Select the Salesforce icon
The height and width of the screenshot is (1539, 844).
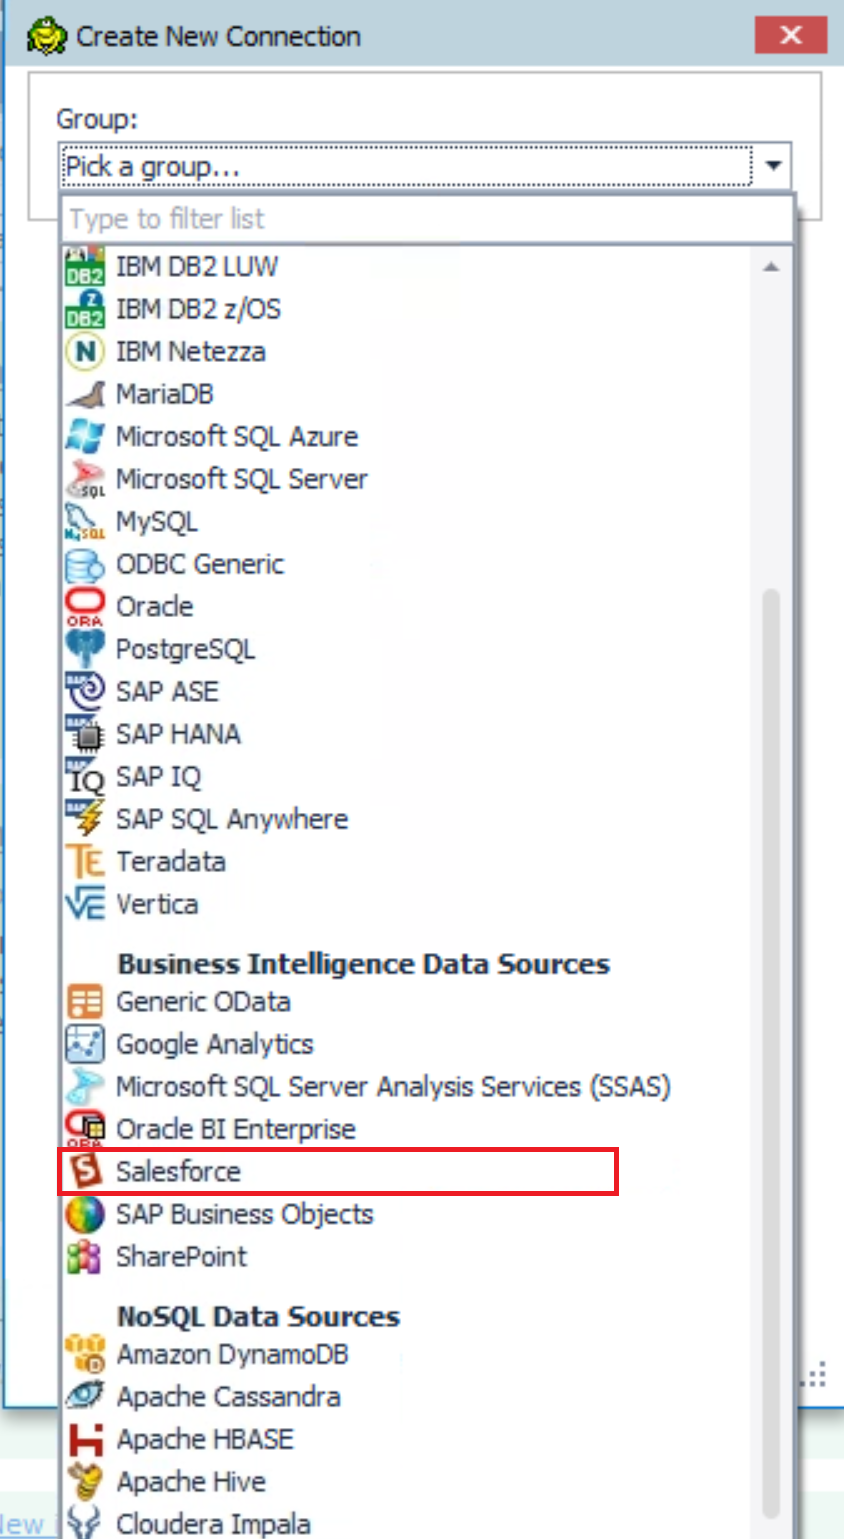(84, 1171)
